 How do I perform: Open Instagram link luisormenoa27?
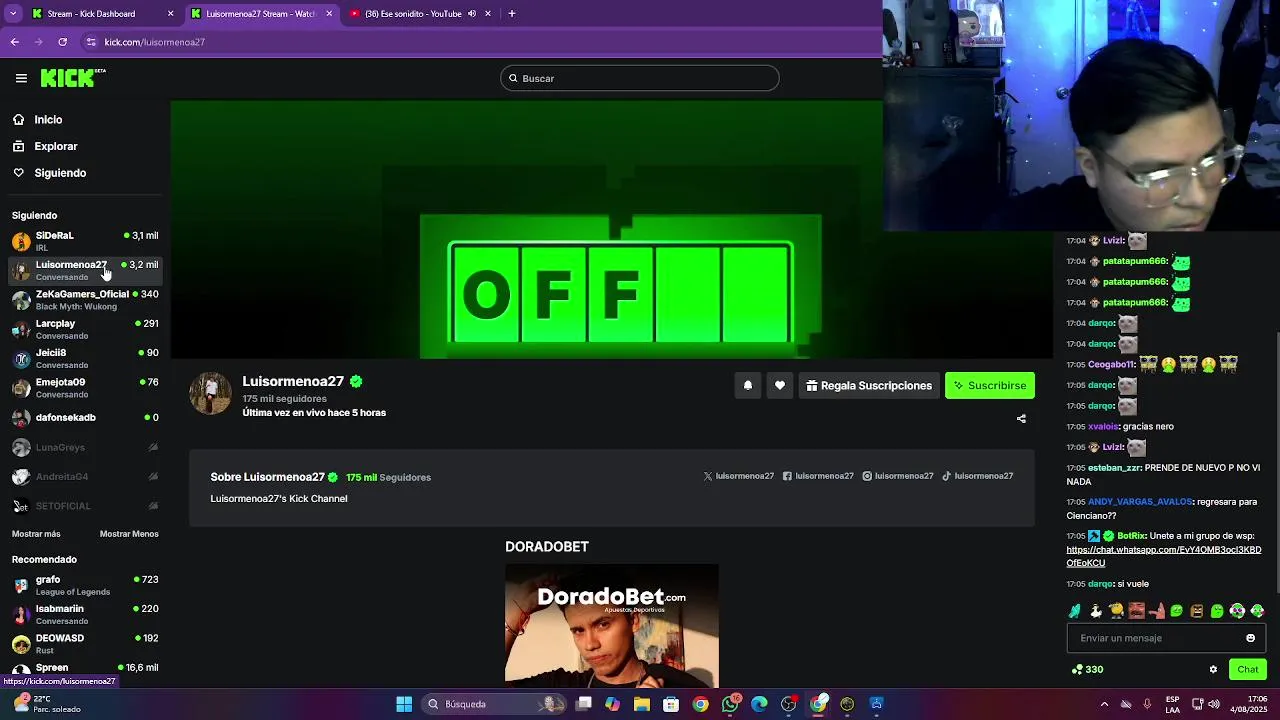(898, 476)
